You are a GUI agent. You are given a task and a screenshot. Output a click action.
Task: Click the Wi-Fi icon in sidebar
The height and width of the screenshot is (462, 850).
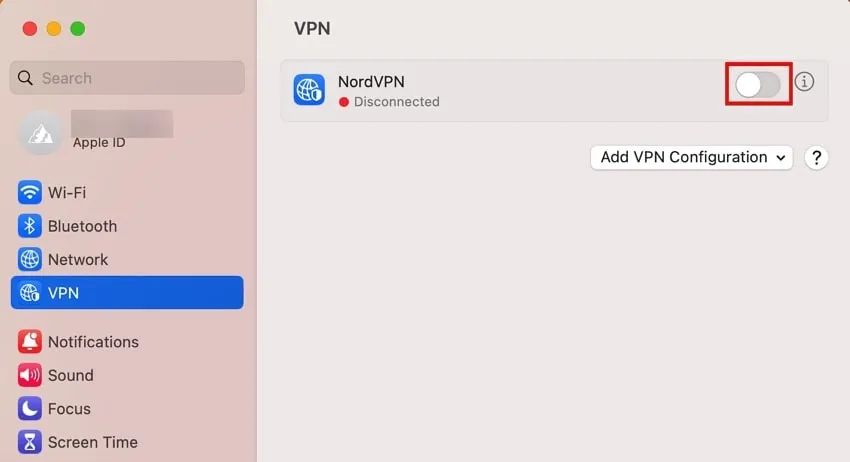(29, 193)
